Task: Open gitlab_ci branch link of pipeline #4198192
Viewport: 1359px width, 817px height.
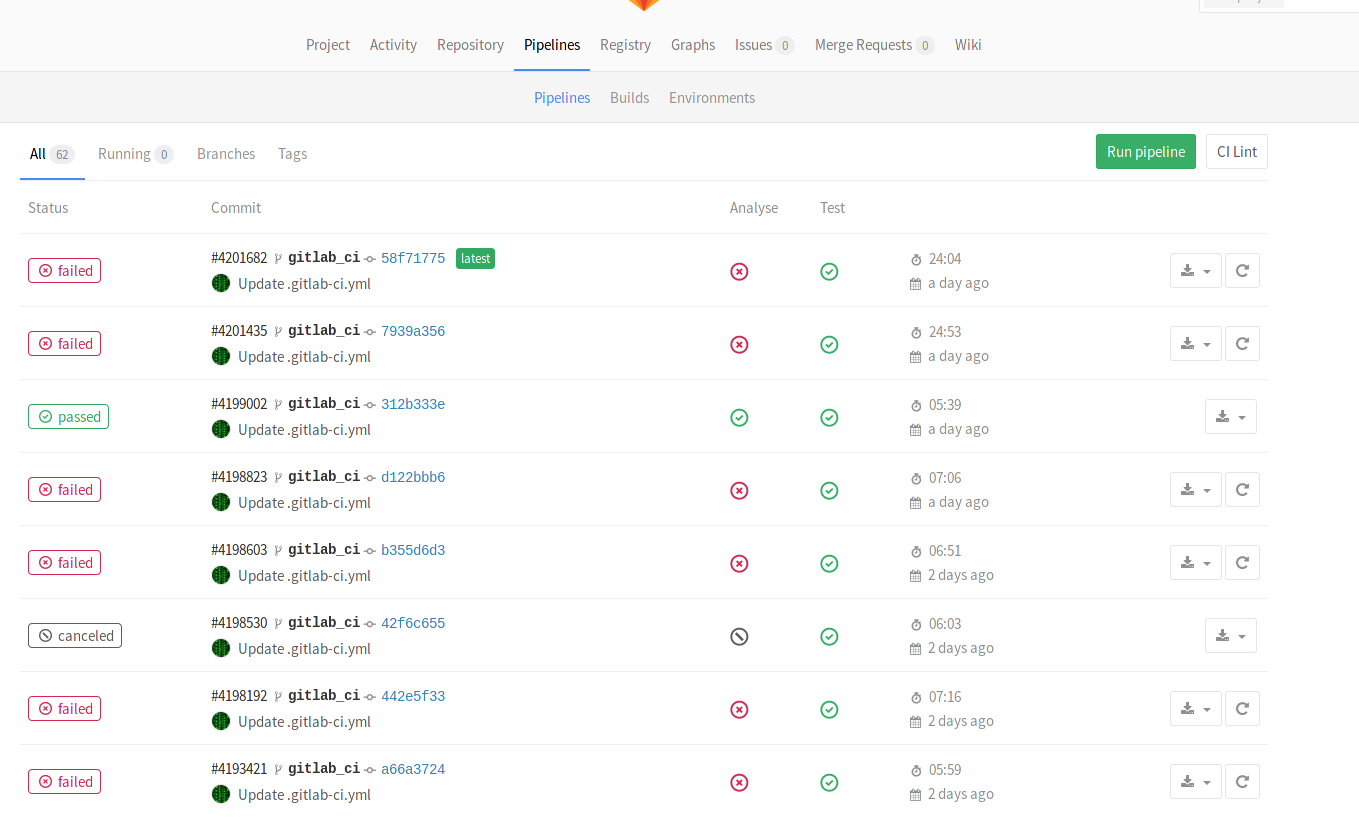Action: click(x=324, y=696)
